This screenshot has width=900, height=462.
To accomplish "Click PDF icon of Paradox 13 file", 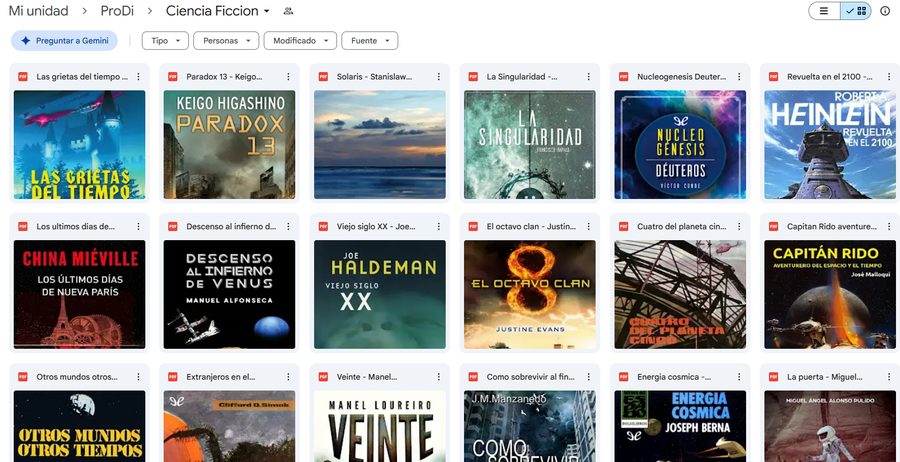I will tap(173, 77).
